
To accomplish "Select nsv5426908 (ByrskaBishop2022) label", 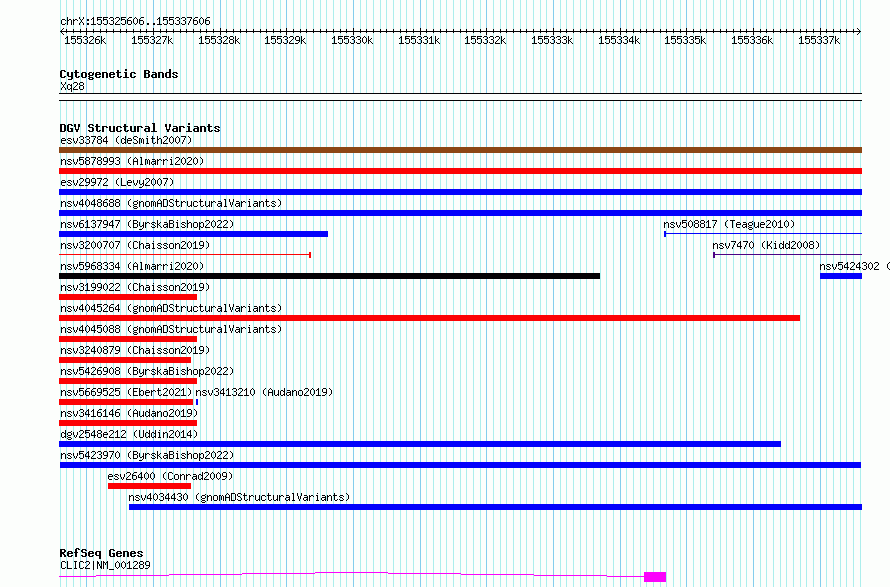I will [x=147, y=371].
